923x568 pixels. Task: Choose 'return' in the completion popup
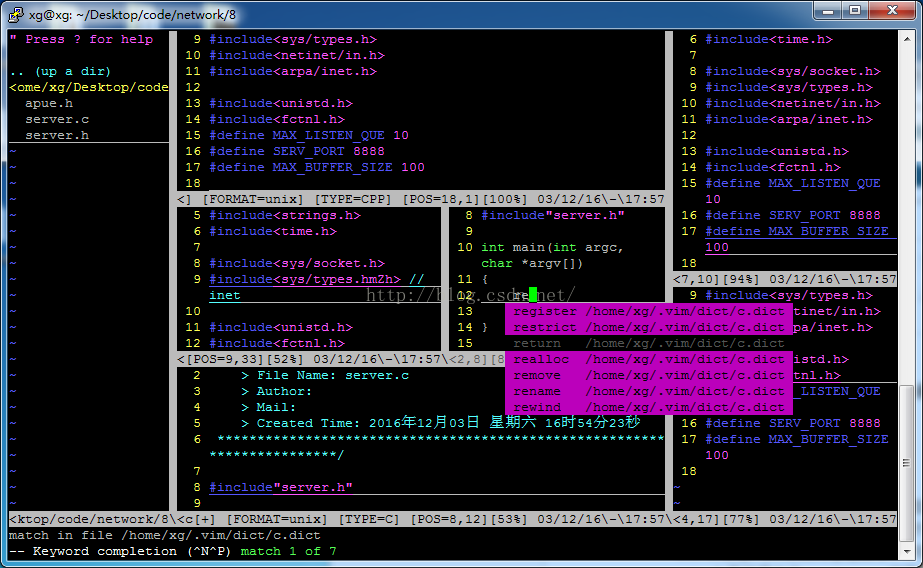[649, 343]
